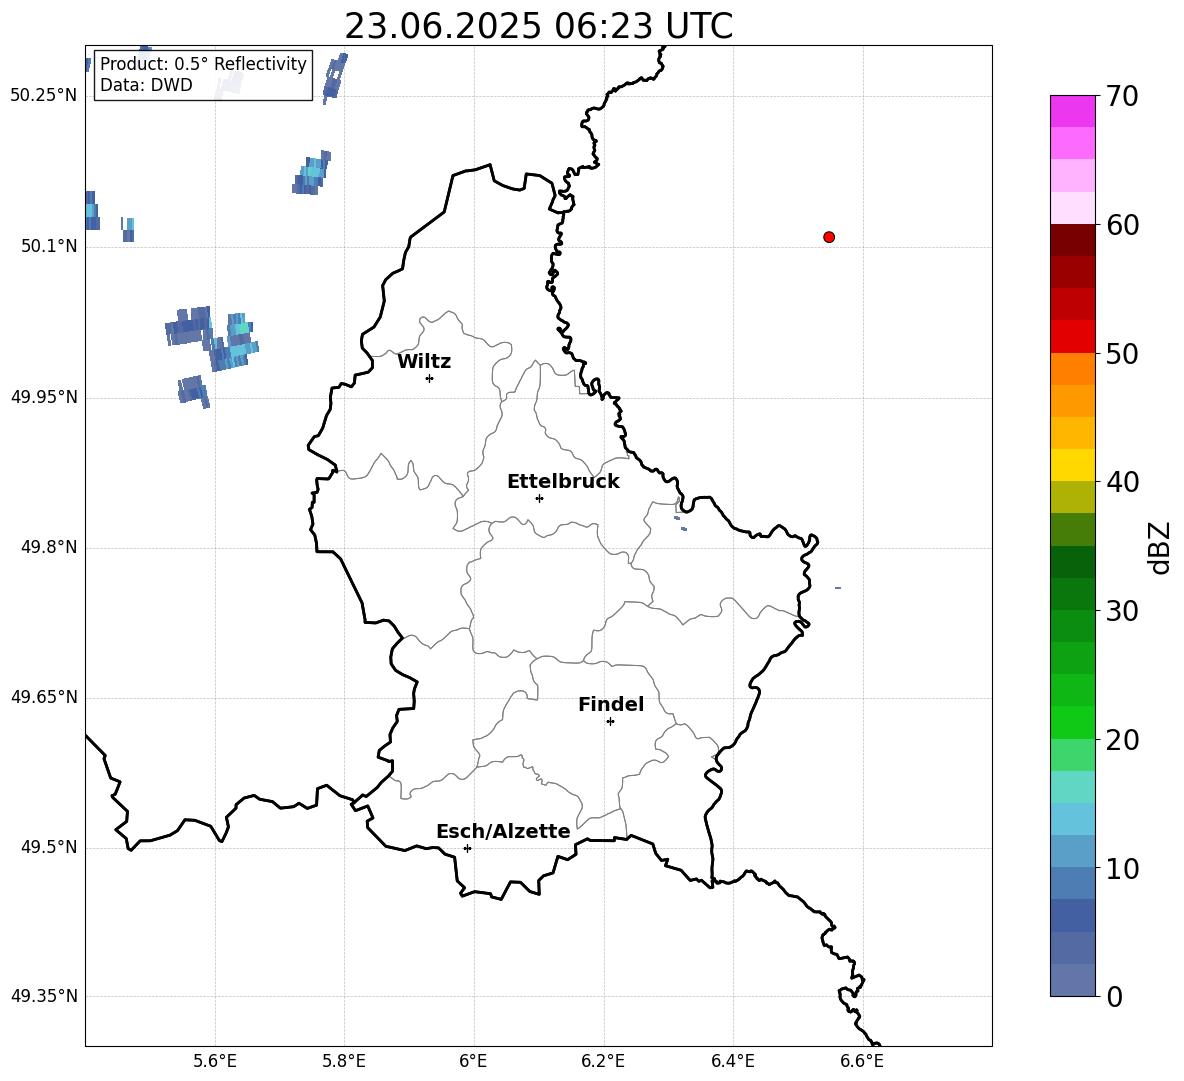Click the 49.5°N latitude label
1184x1081 pixels.
(x=49, y=847)
